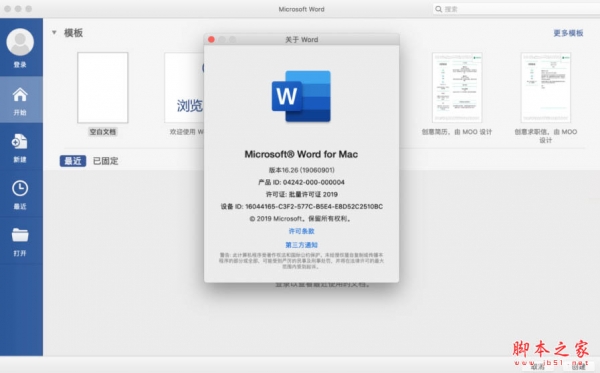Click into the search field at top
The height and width of the screenshot is (373, 600).
(x=518, y=9)
